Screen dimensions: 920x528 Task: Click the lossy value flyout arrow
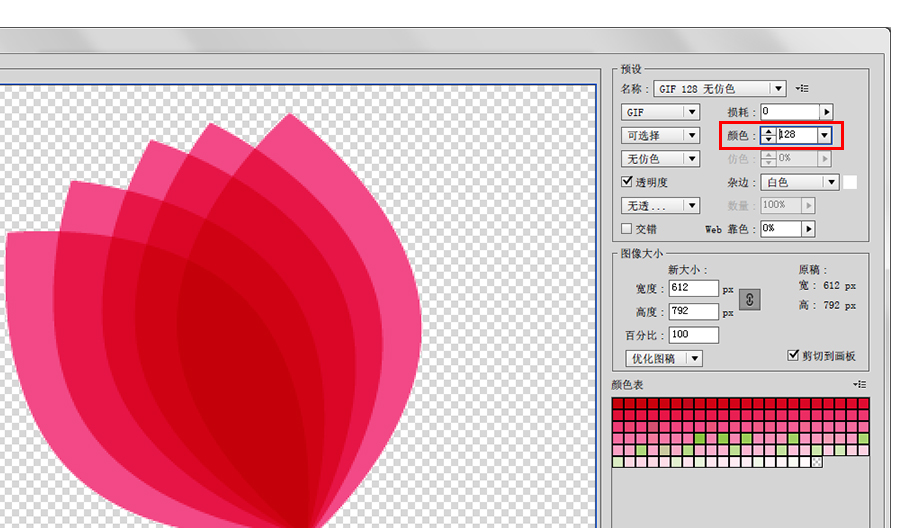click(x=827, y=112)
